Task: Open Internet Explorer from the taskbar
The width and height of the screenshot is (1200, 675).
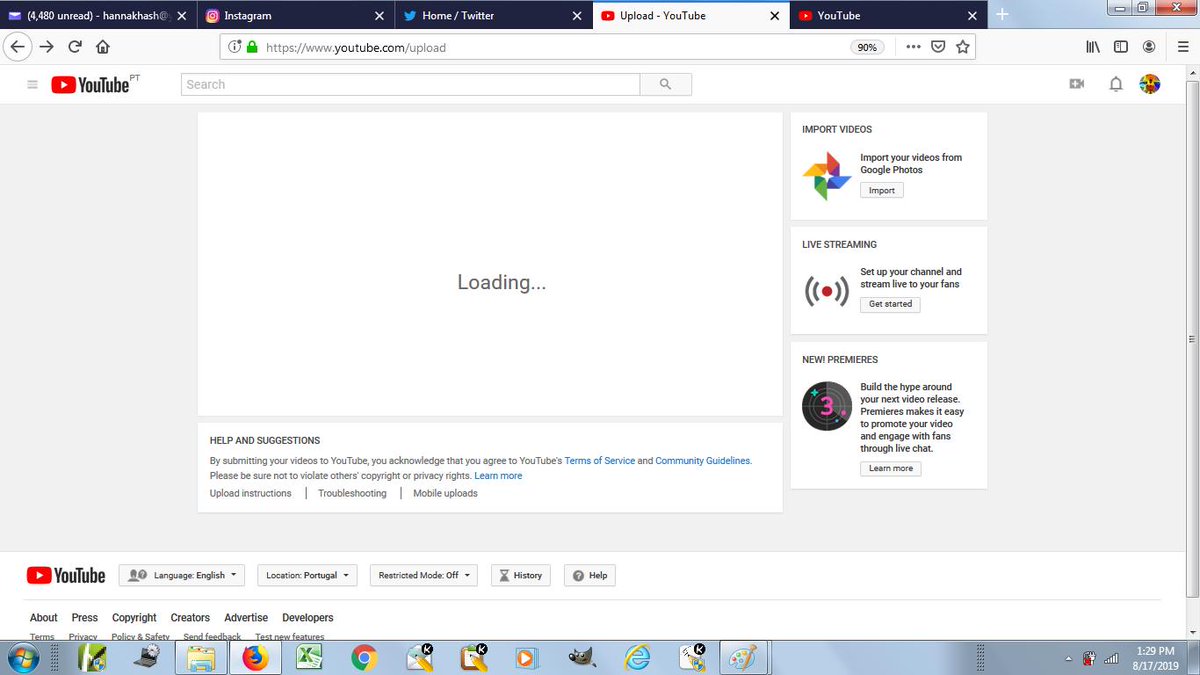Action: (x=637, y=657)
